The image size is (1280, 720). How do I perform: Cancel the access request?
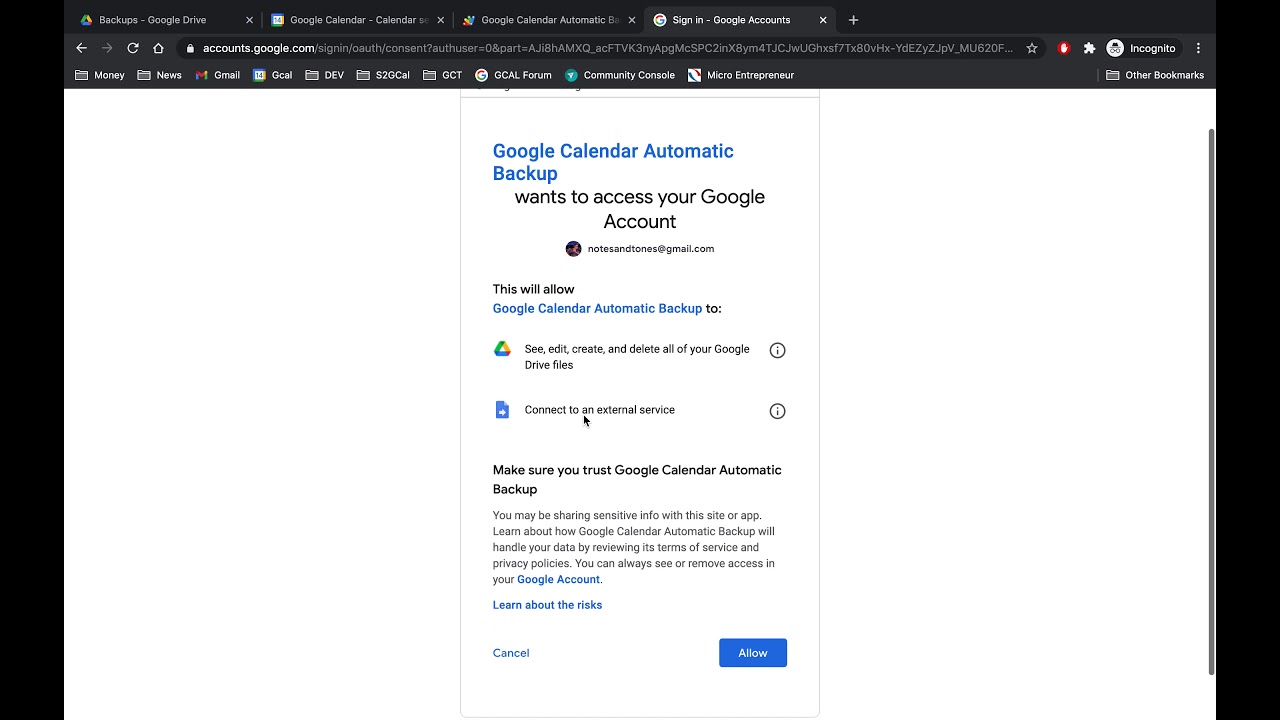pyautogui.click(x=511, y=653)
